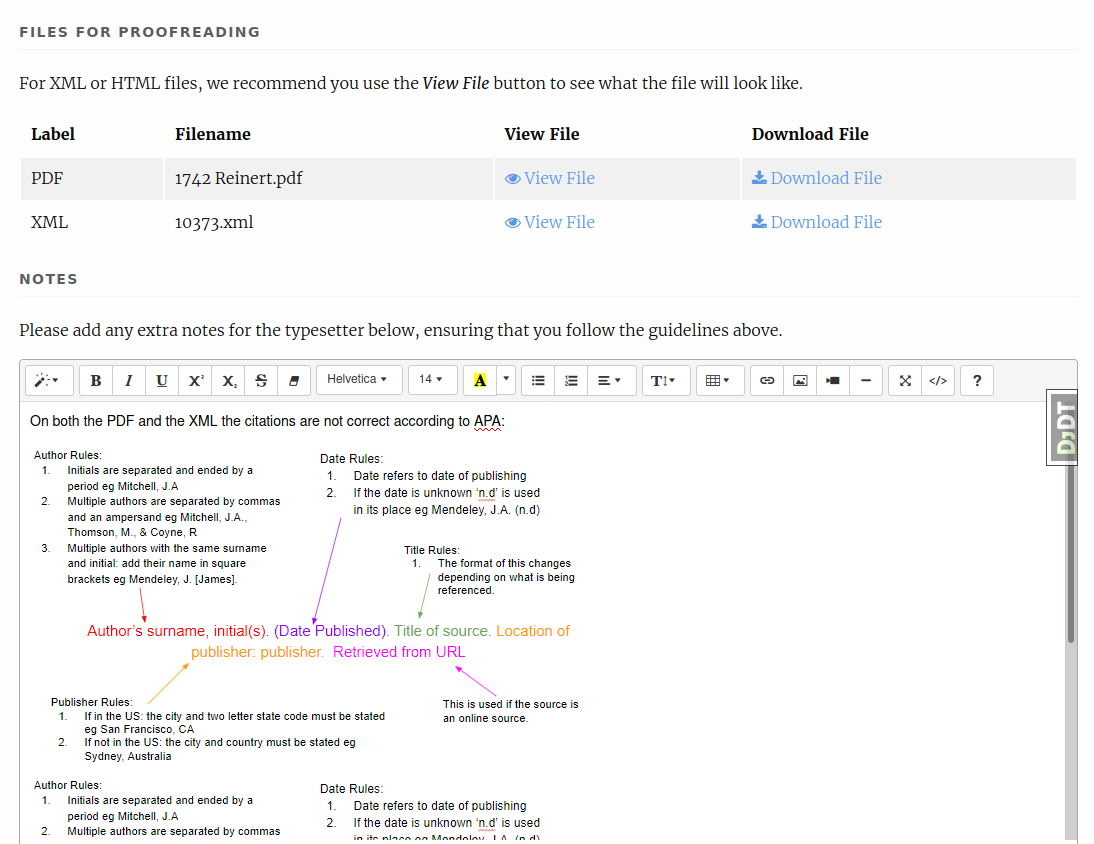Image resolution: width=1094 pixels, height=844 pixels.
Task: Toggle bold formatting in notes editor
Action: click(96, 380)
